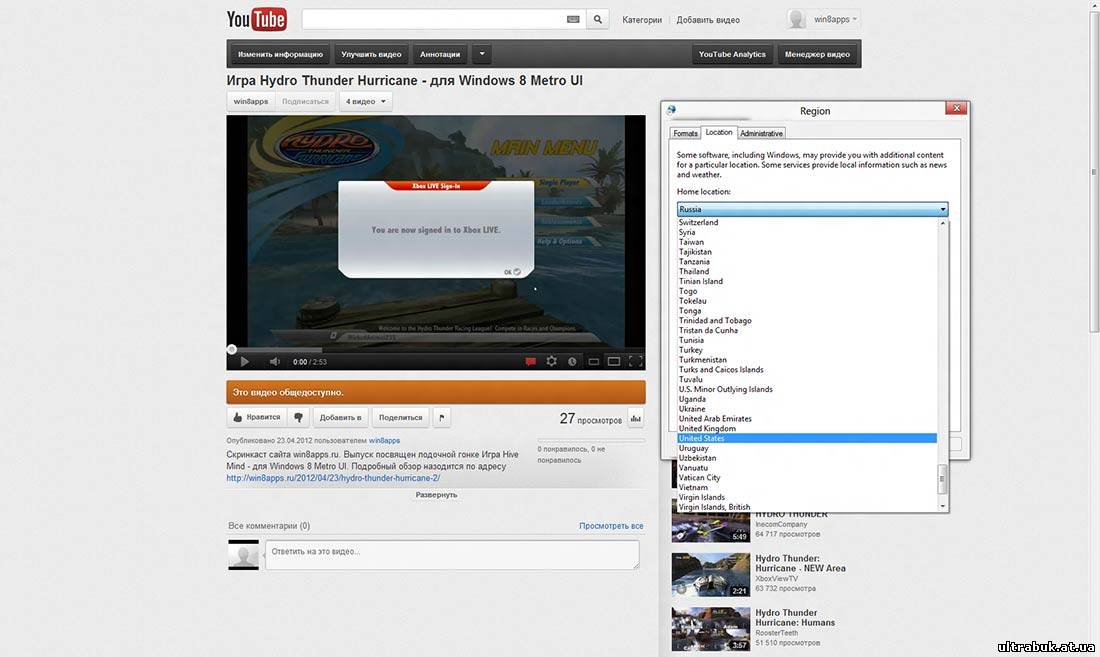1100x657 pixels.
Task: Show video statistics chart icon
Action: 636,419
